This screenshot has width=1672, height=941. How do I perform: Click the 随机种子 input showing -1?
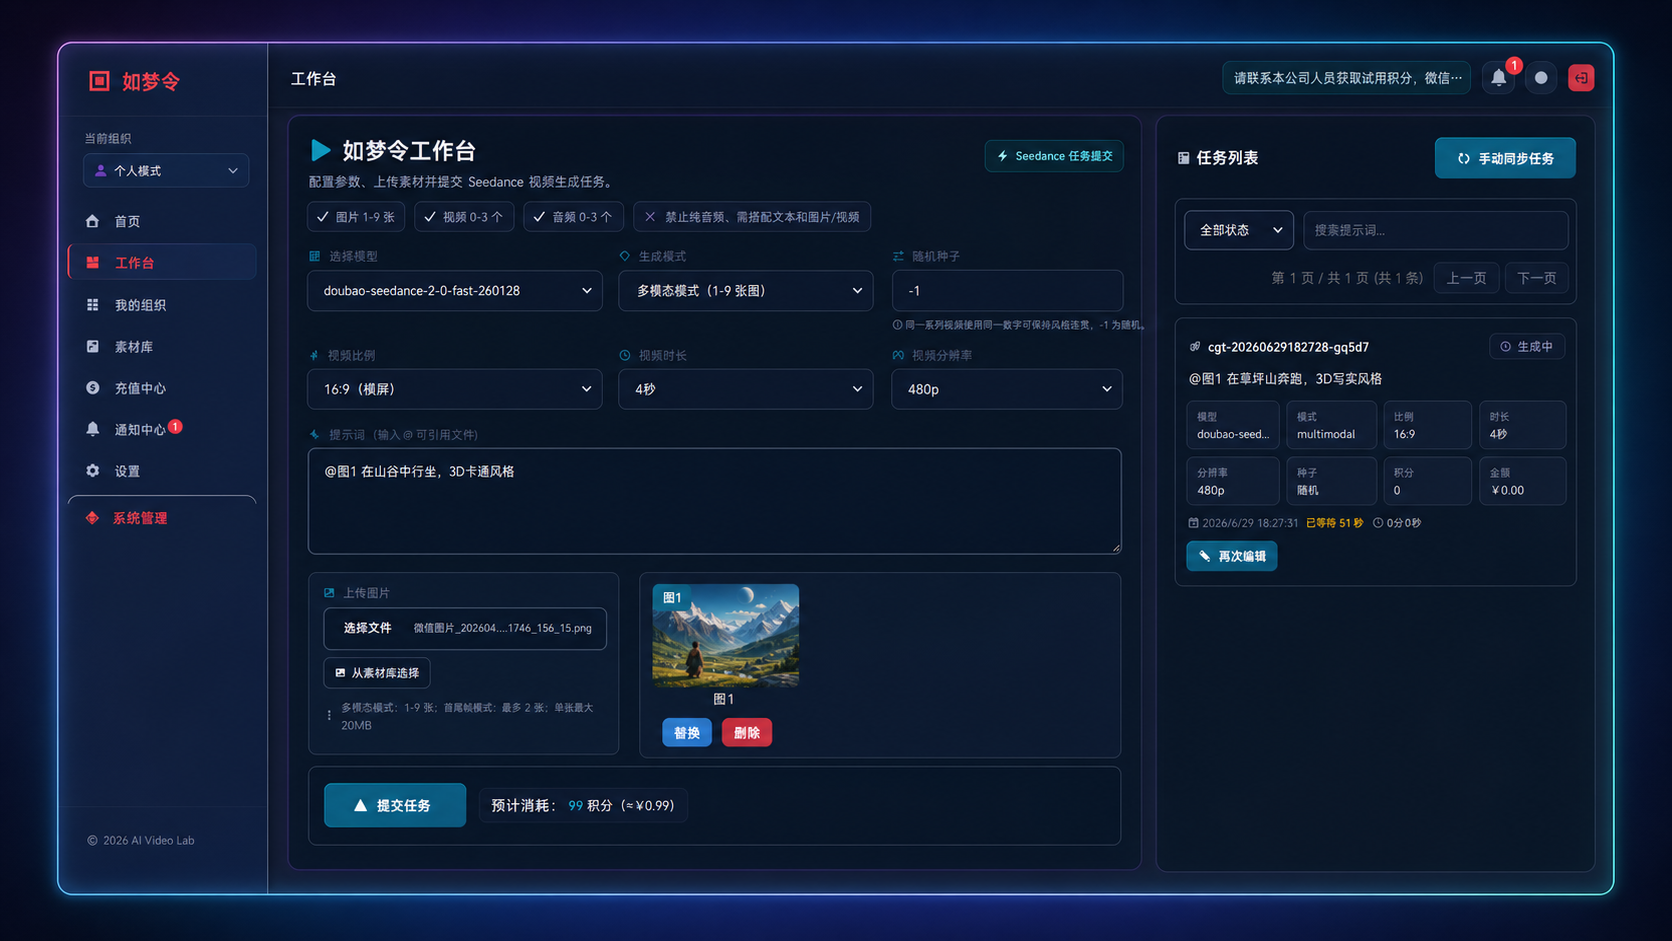1007,291
